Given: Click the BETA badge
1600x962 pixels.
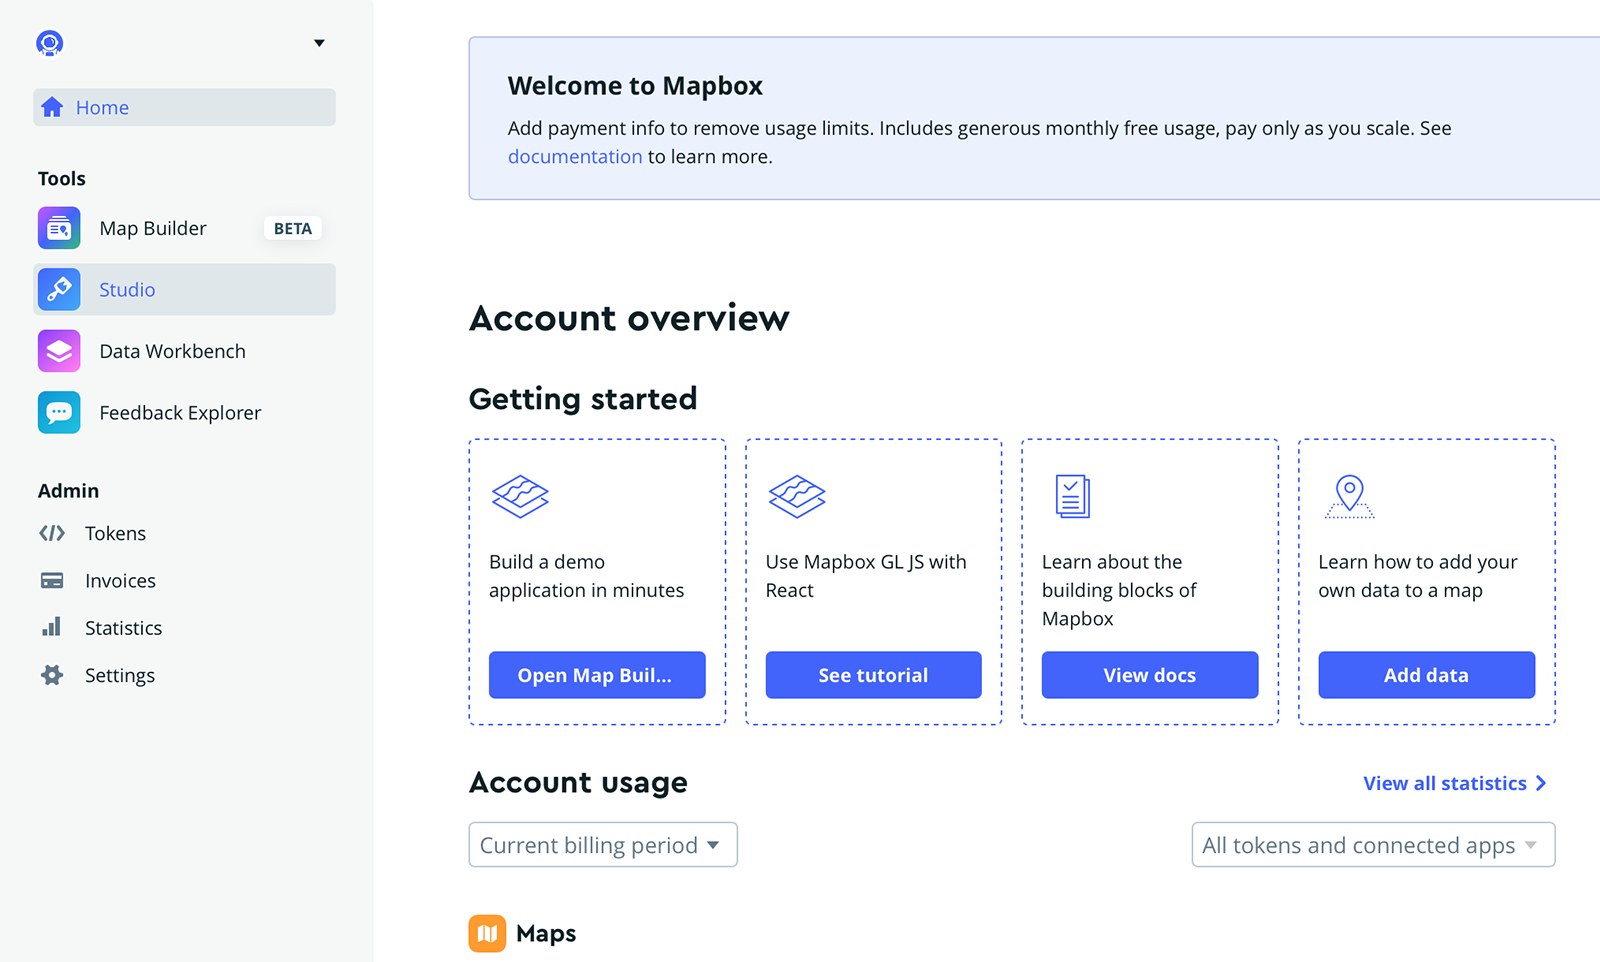Looking at the screenshot, I should [x=293, y=228].
